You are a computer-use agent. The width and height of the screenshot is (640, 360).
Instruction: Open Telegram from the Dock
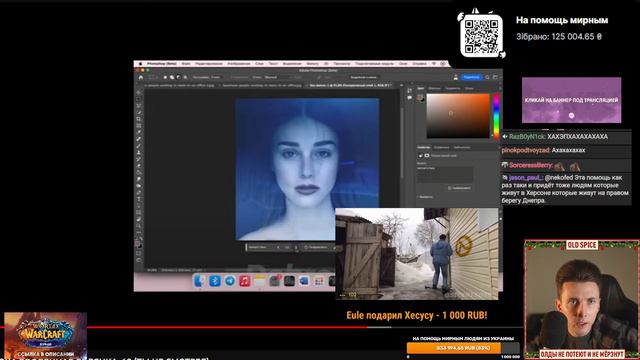pyautogui.click(x=230, y=281)
